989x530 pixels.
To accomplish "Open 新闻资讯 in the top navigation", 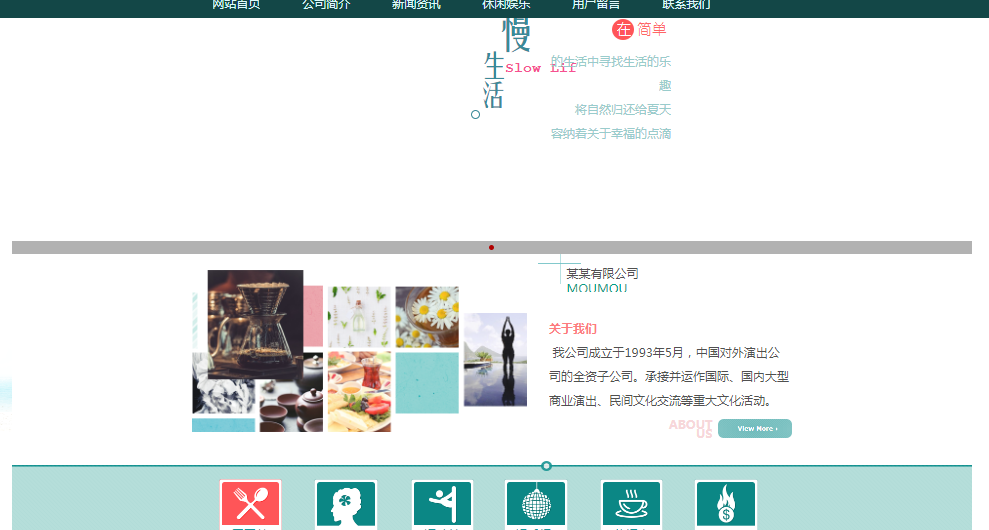I will 416,5.
